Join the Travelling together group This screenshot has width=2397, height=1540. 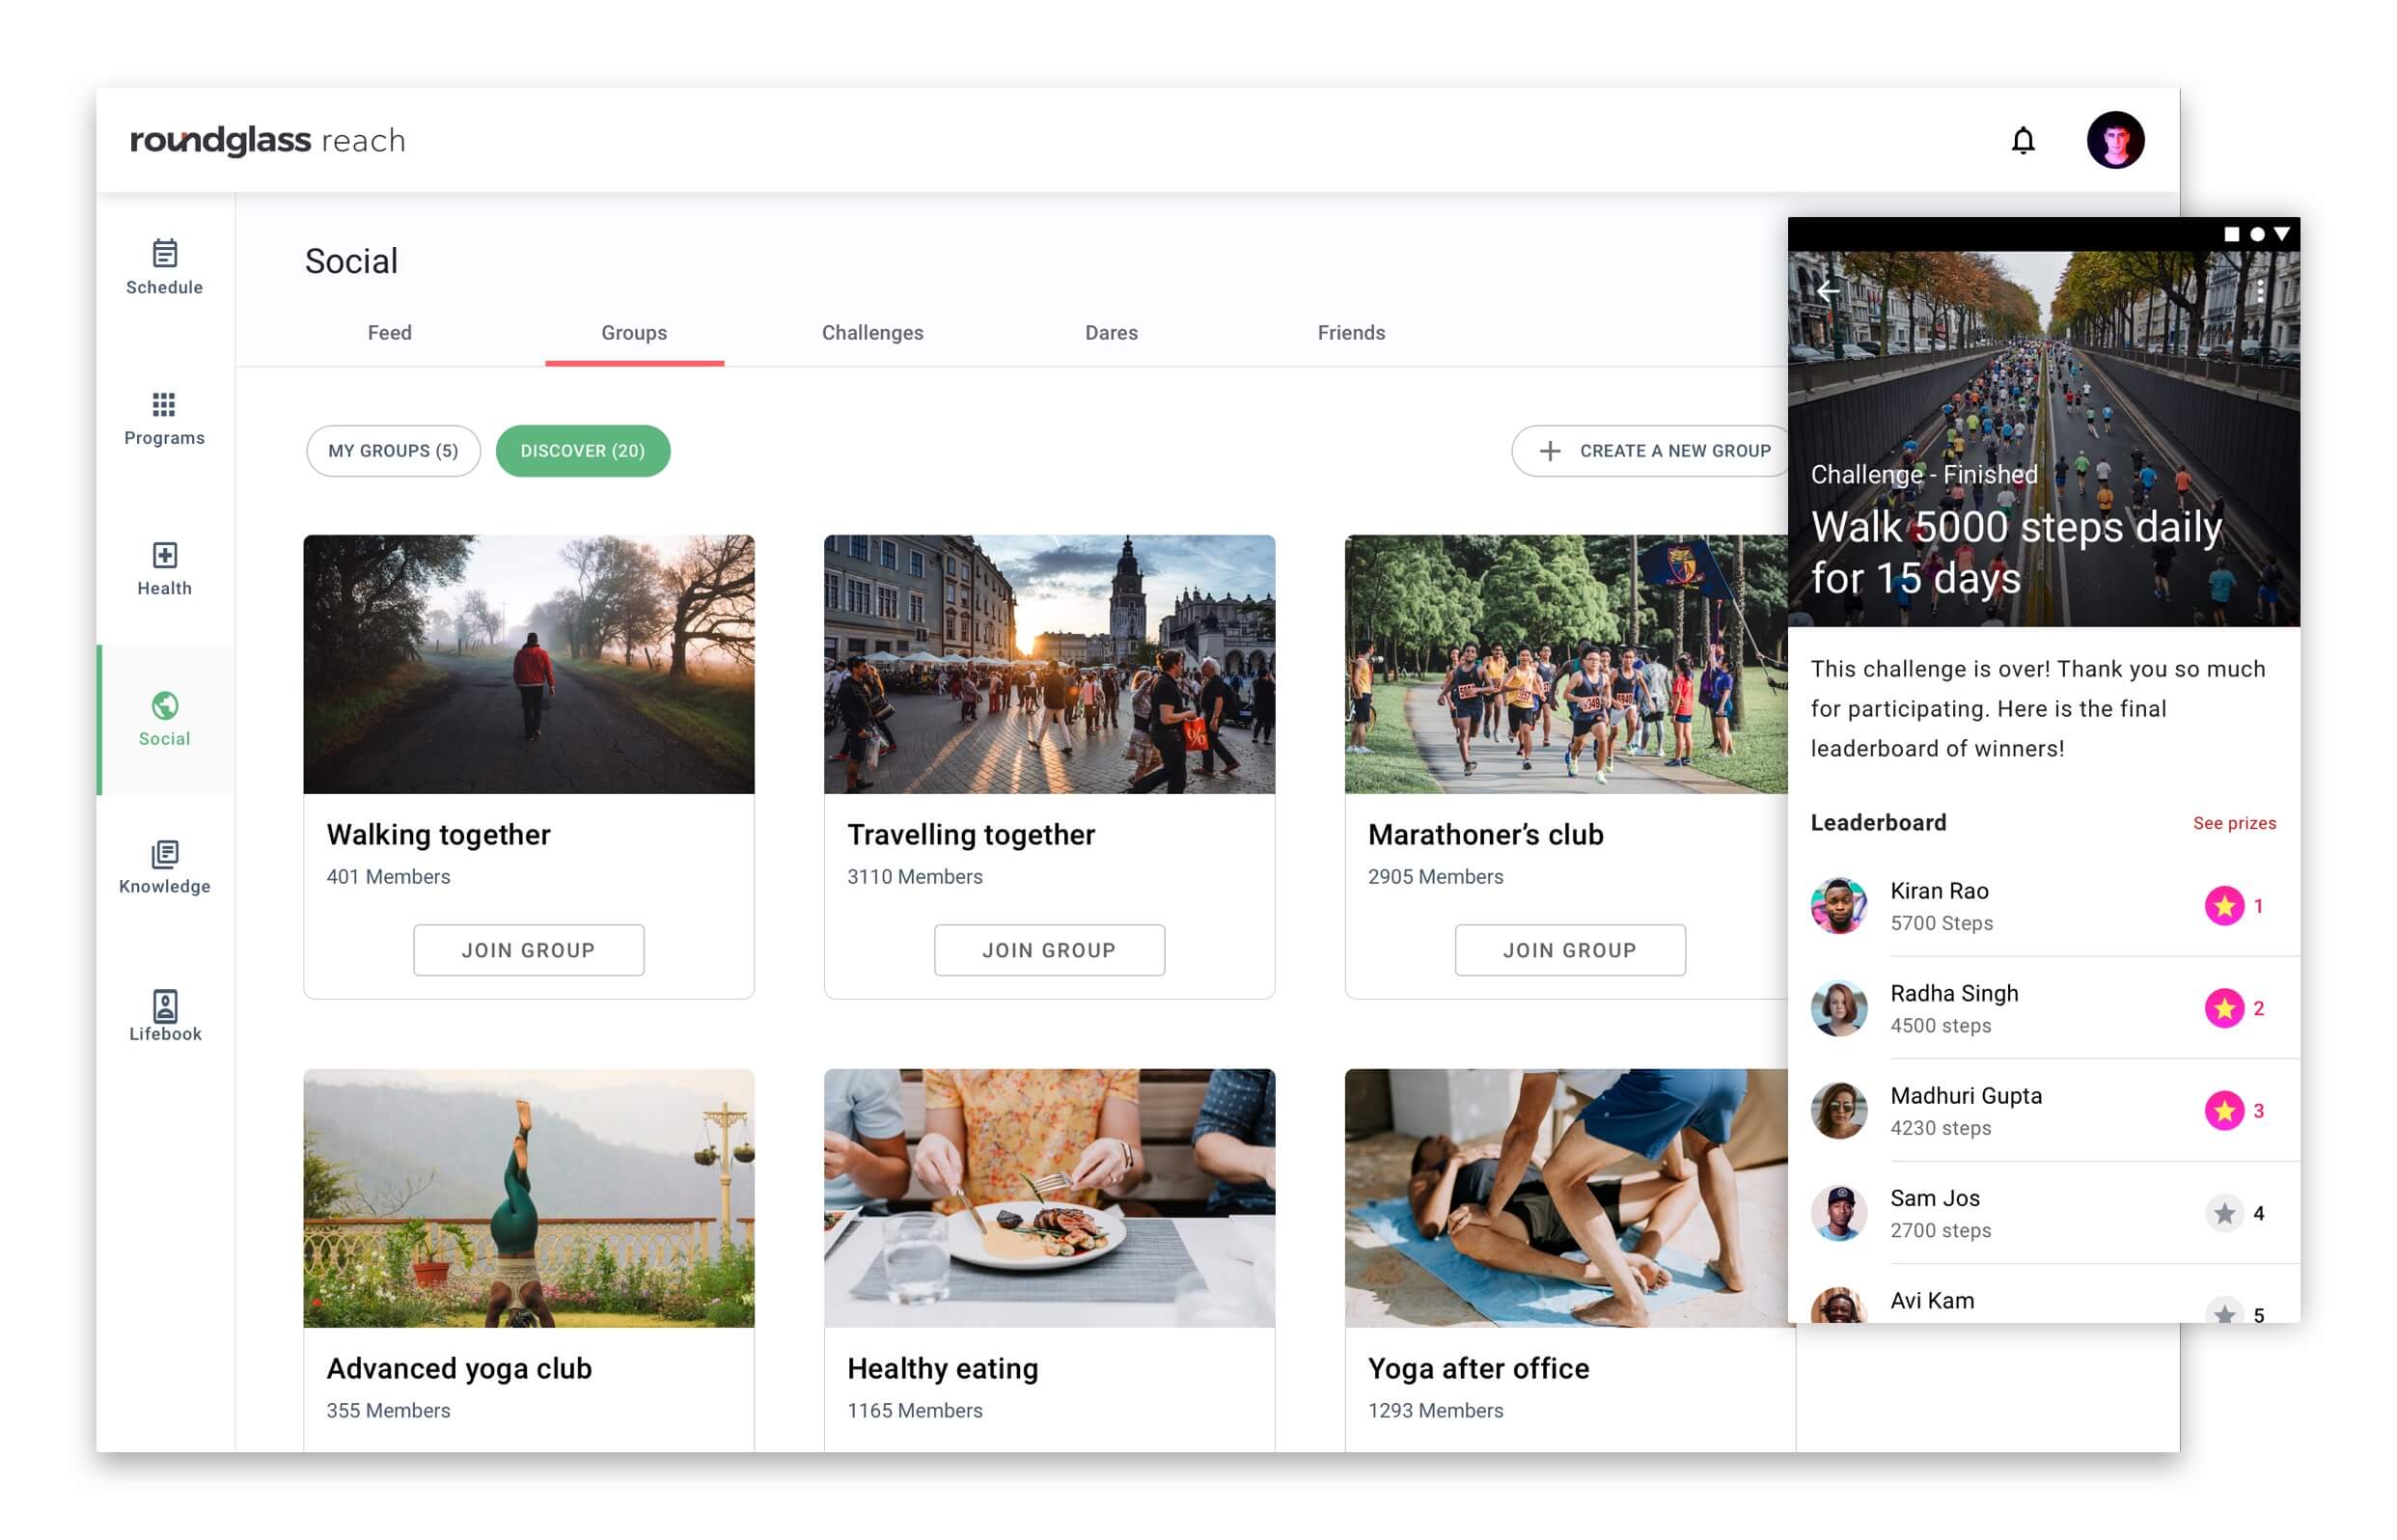[1049, 950]
